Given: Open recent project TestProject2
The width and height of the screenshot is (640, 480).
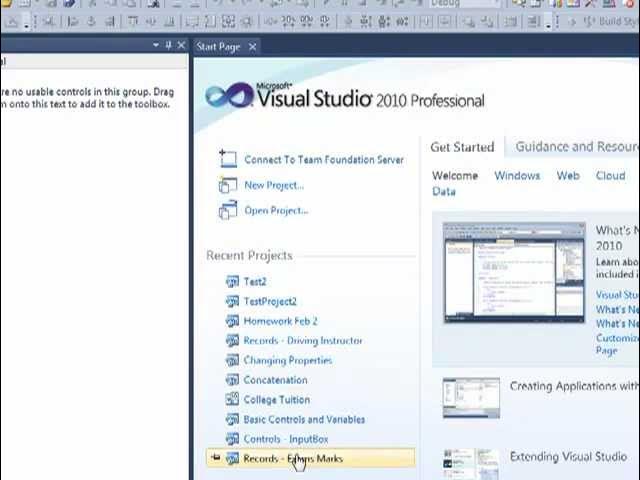Looking at the screenshot, I should [270, 301].
